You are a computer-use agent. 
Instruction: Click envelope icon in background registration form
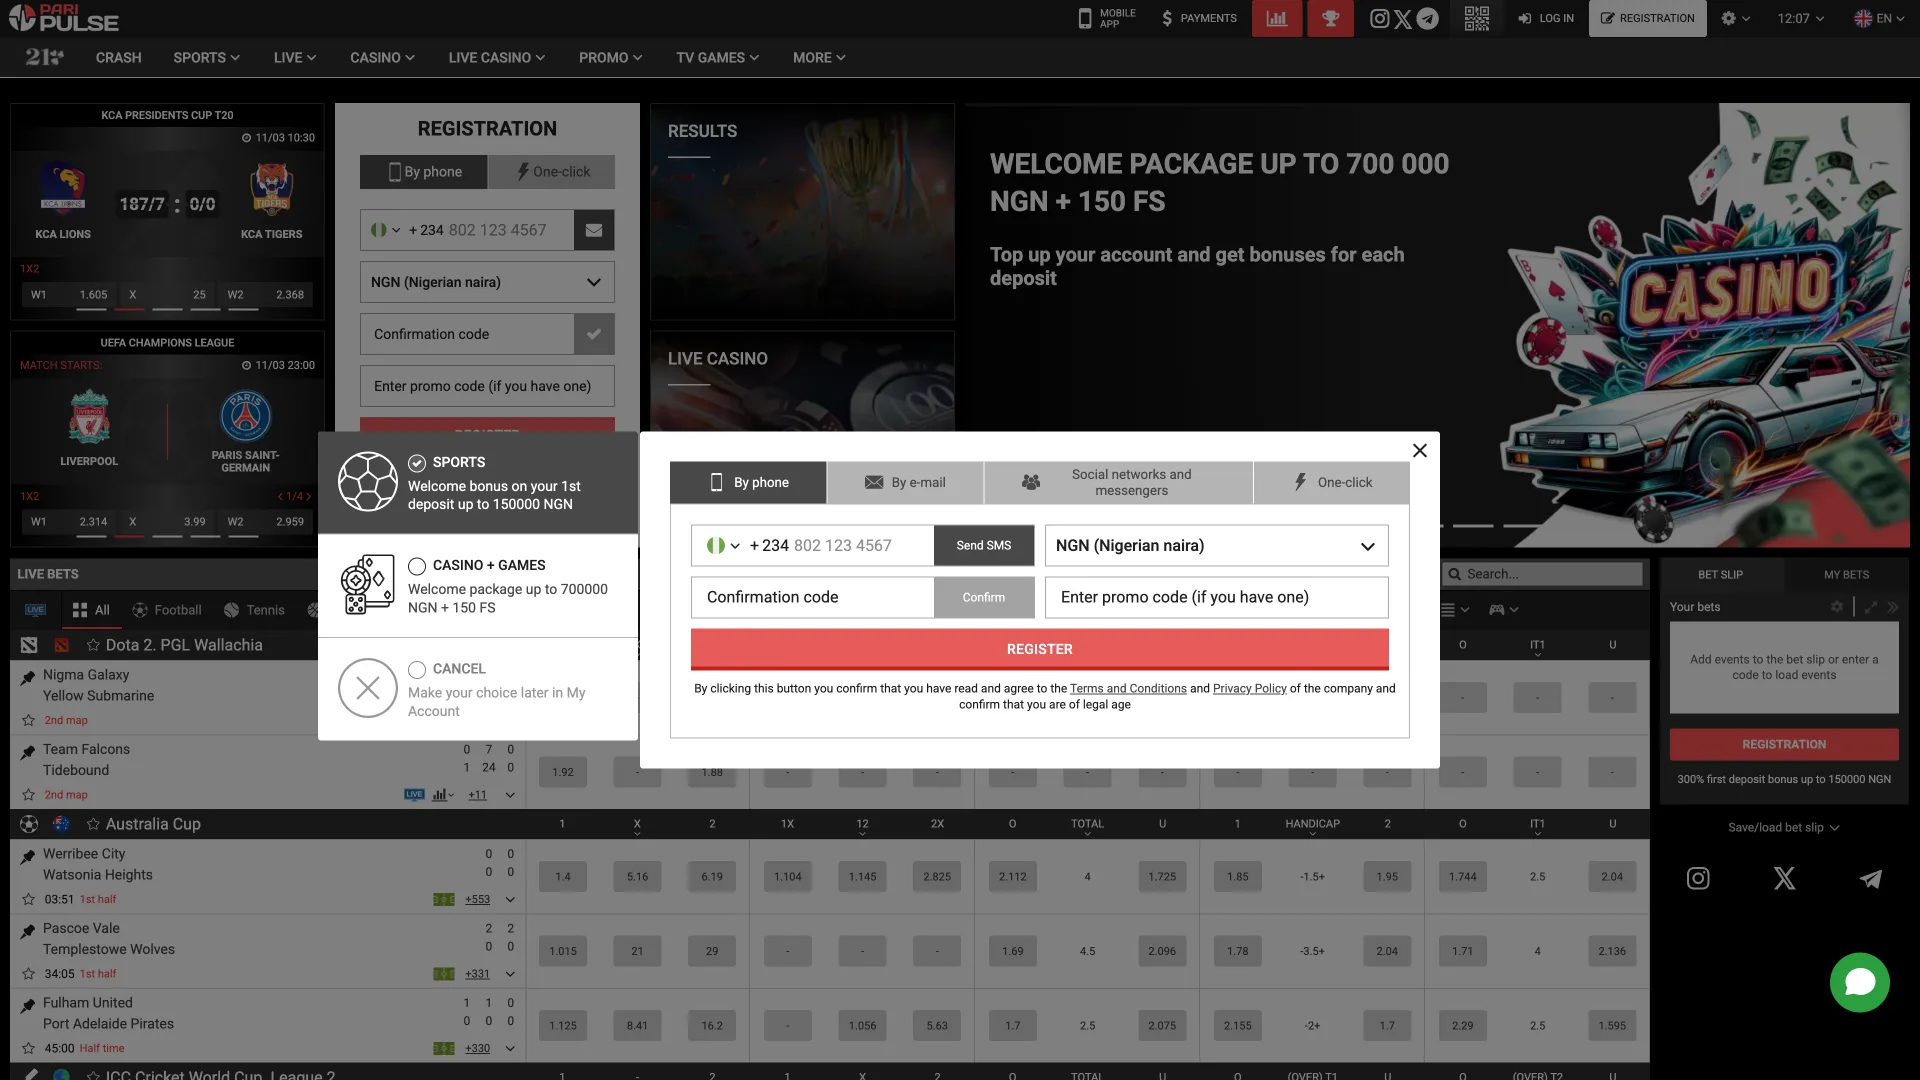pos(594,230)
